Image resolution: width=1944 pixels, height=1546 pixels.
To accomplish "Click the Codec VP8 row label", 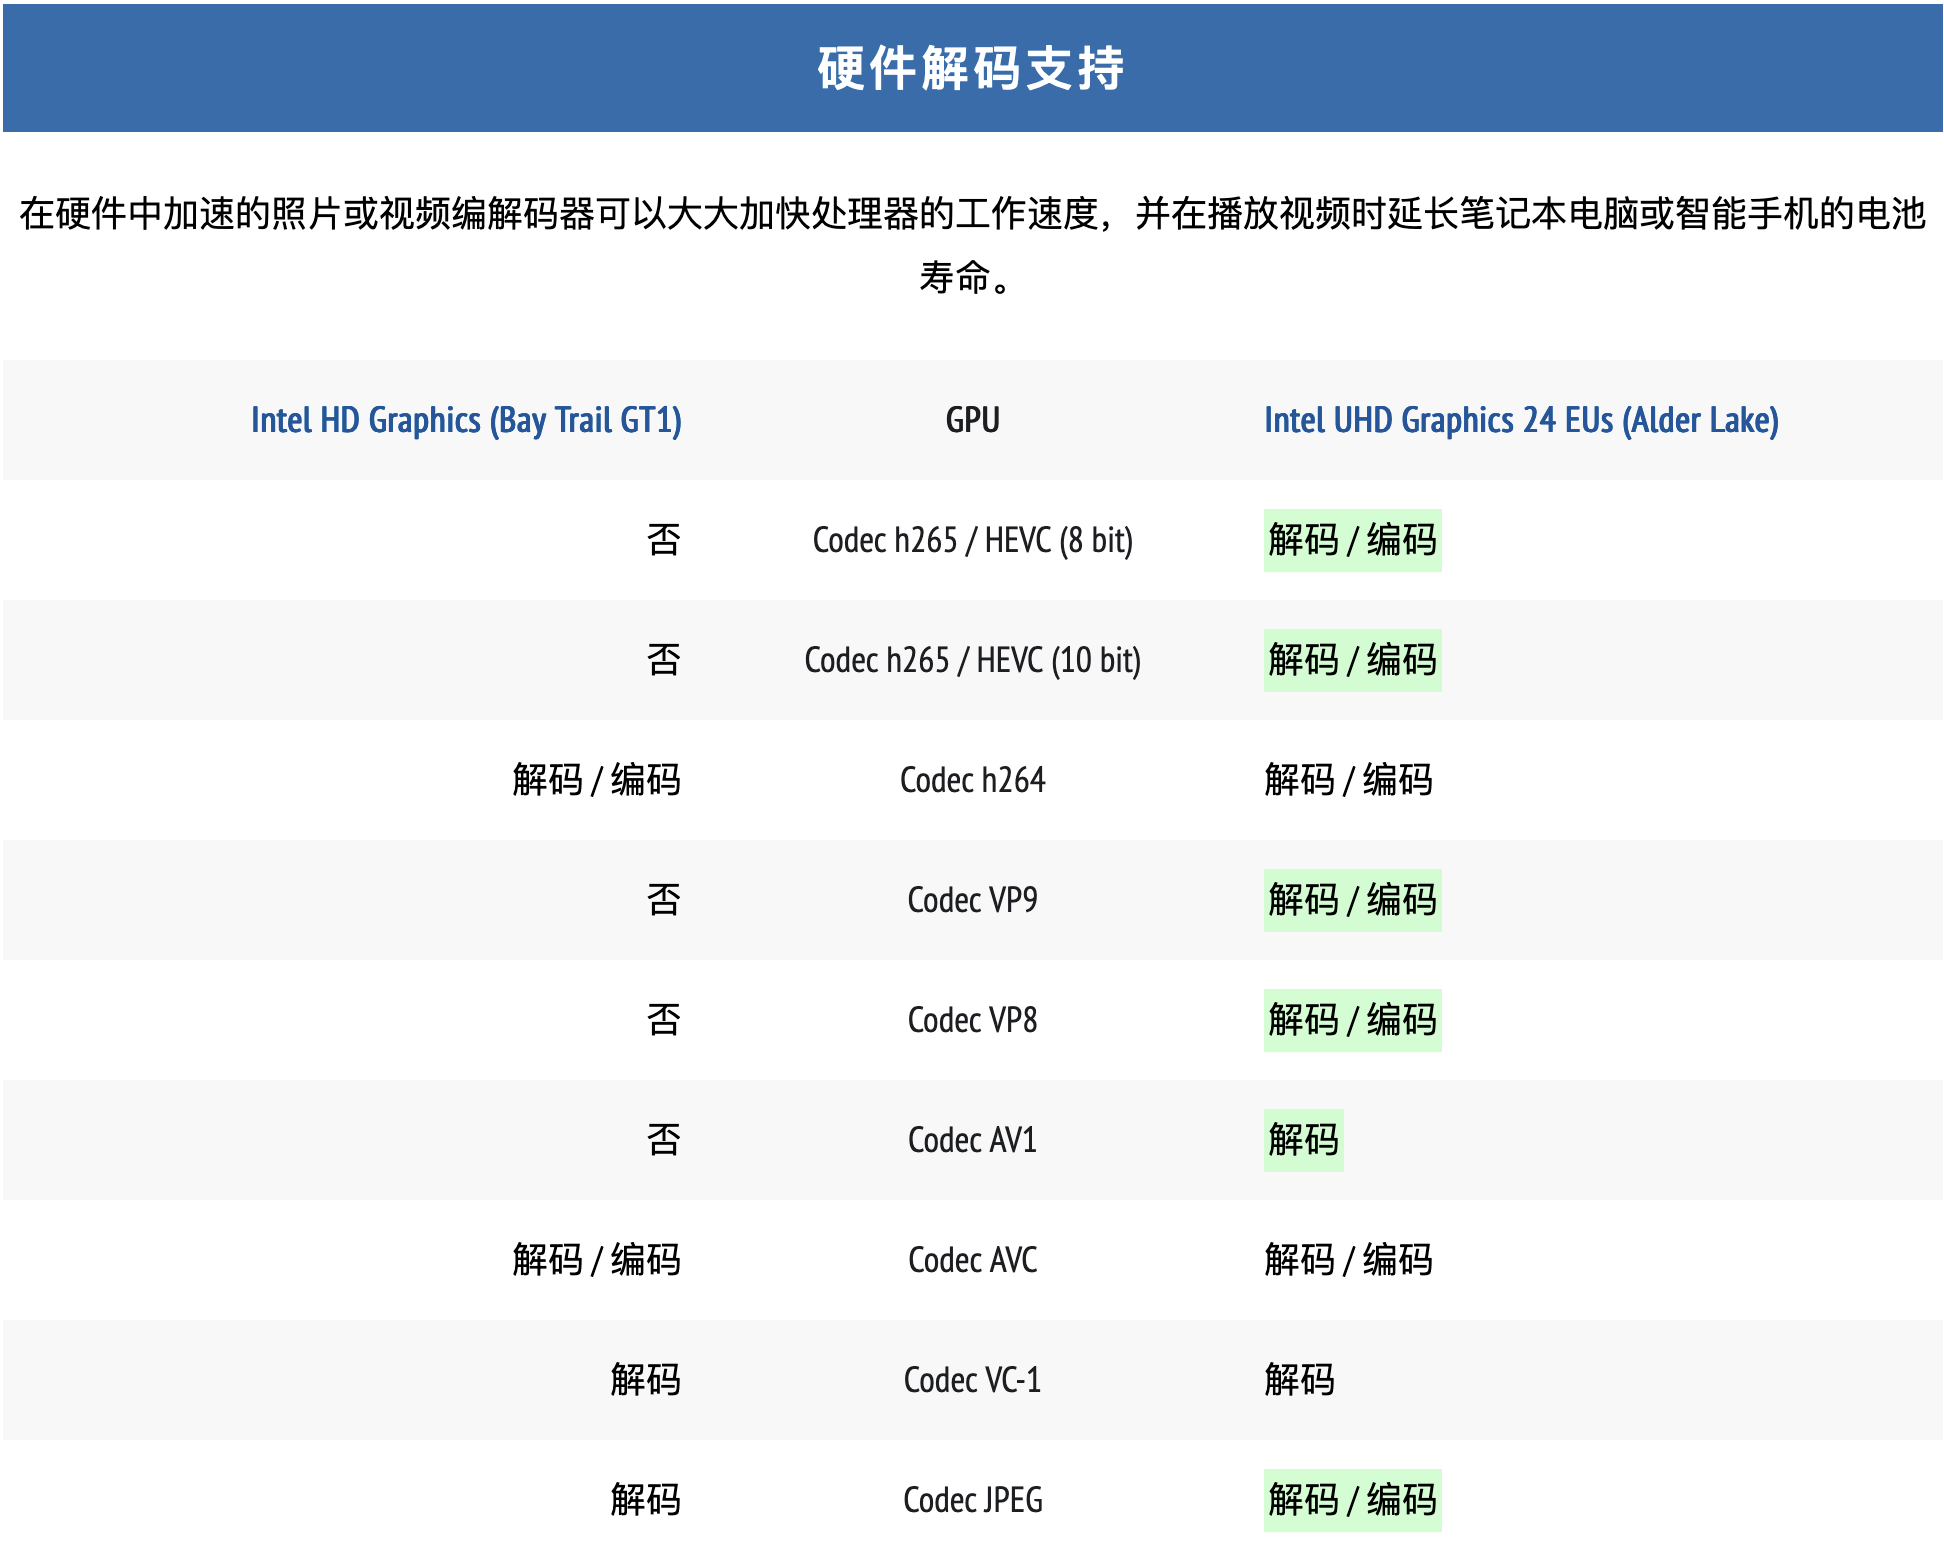I will 971,1020.
